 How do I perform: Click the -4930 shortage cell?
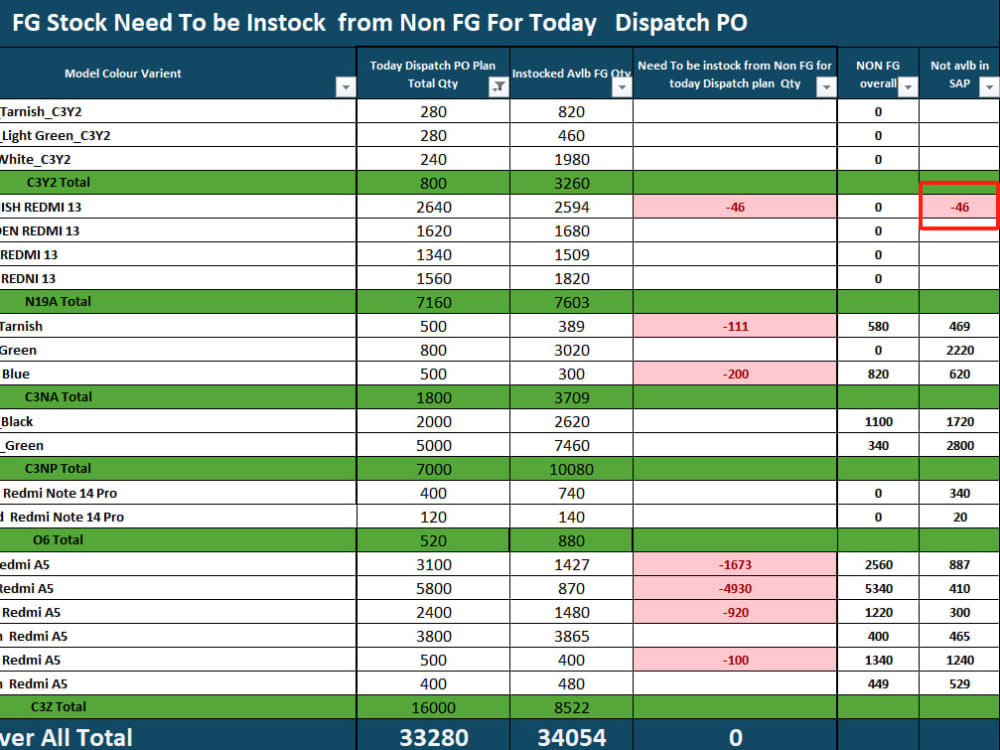click(735, 588)
